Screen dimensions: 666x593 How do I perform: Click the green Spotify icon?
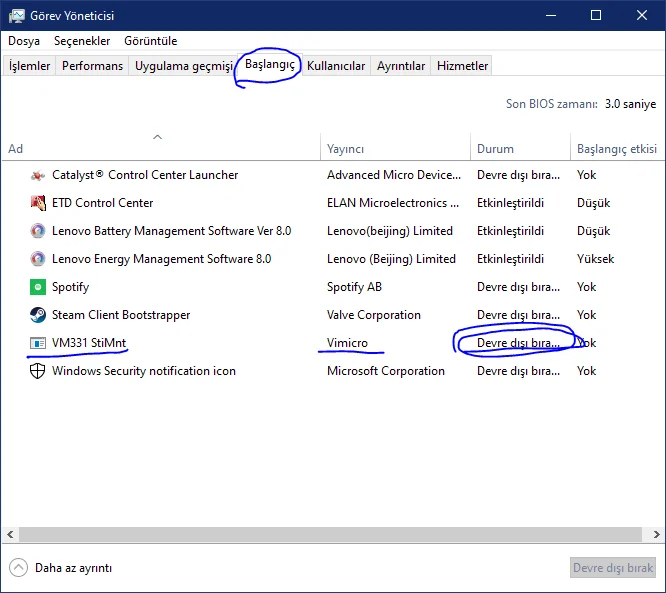tap(38, 287)
